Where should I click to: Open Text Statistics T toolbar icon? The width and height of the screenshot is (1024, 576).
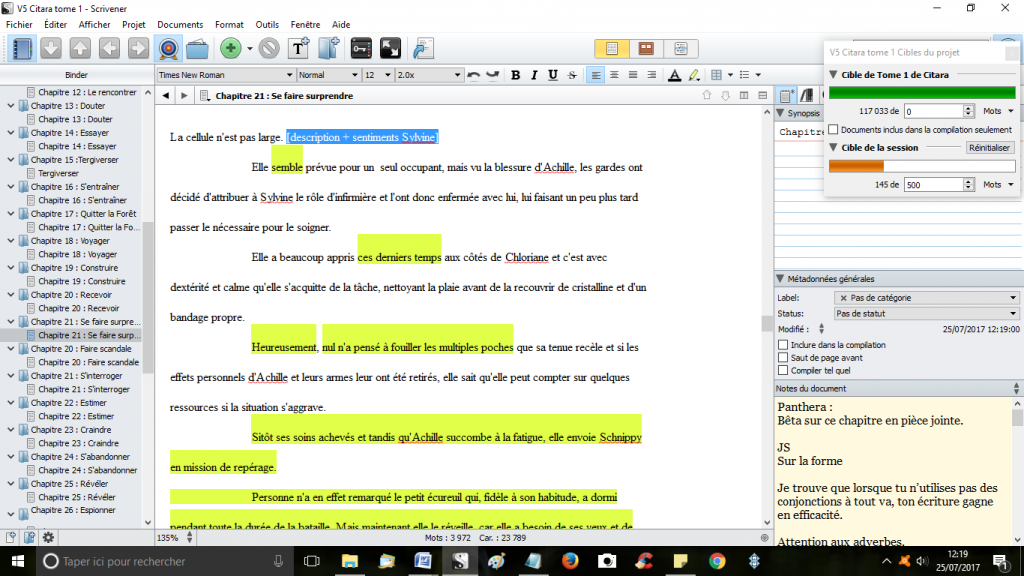[298, 48]
